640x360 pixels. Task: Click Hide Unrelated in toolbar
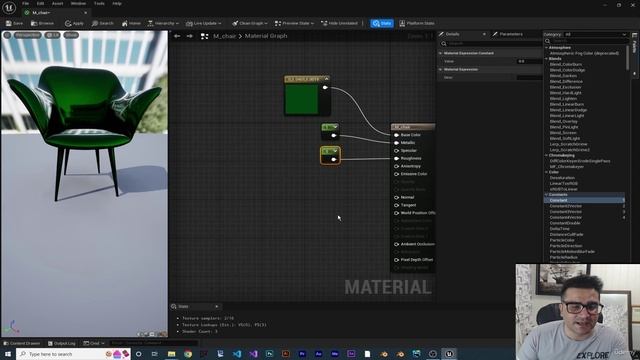339,23
